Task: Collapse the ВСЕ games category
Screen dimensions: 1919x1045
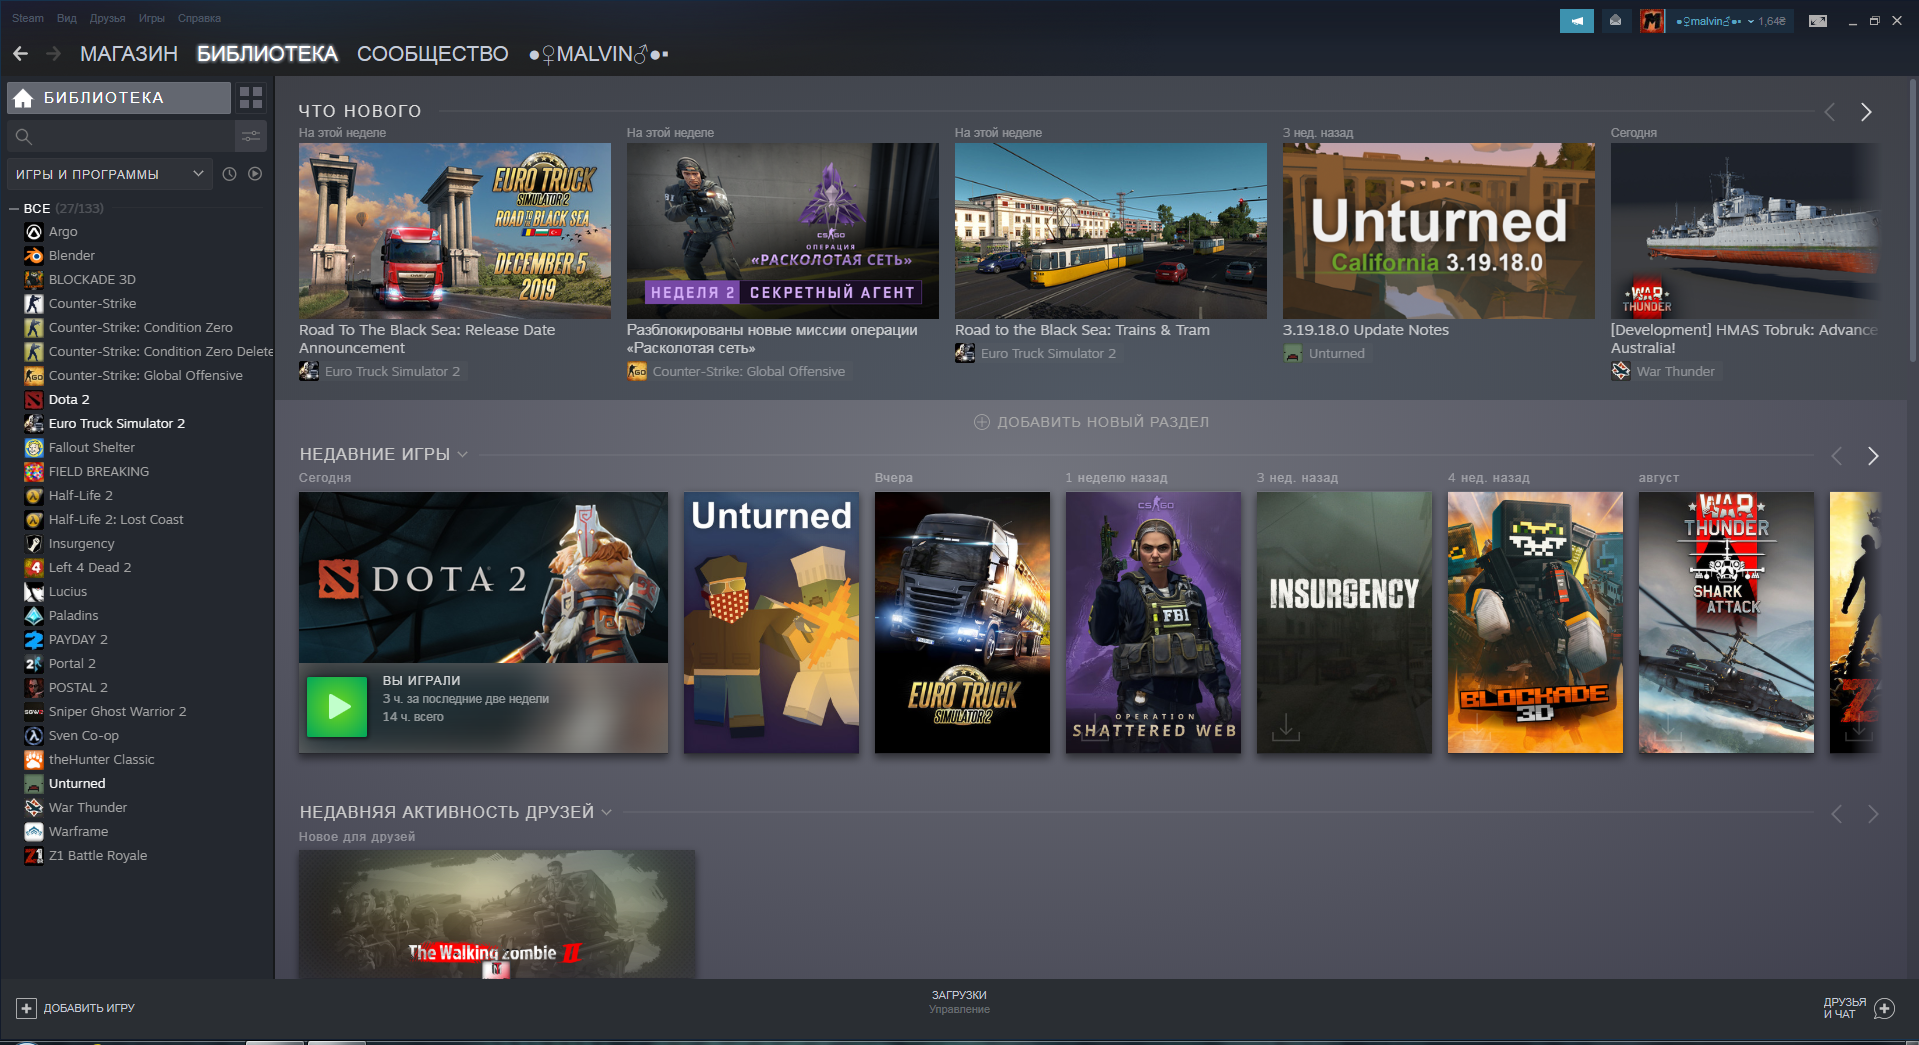Action: tap(14, 209)
